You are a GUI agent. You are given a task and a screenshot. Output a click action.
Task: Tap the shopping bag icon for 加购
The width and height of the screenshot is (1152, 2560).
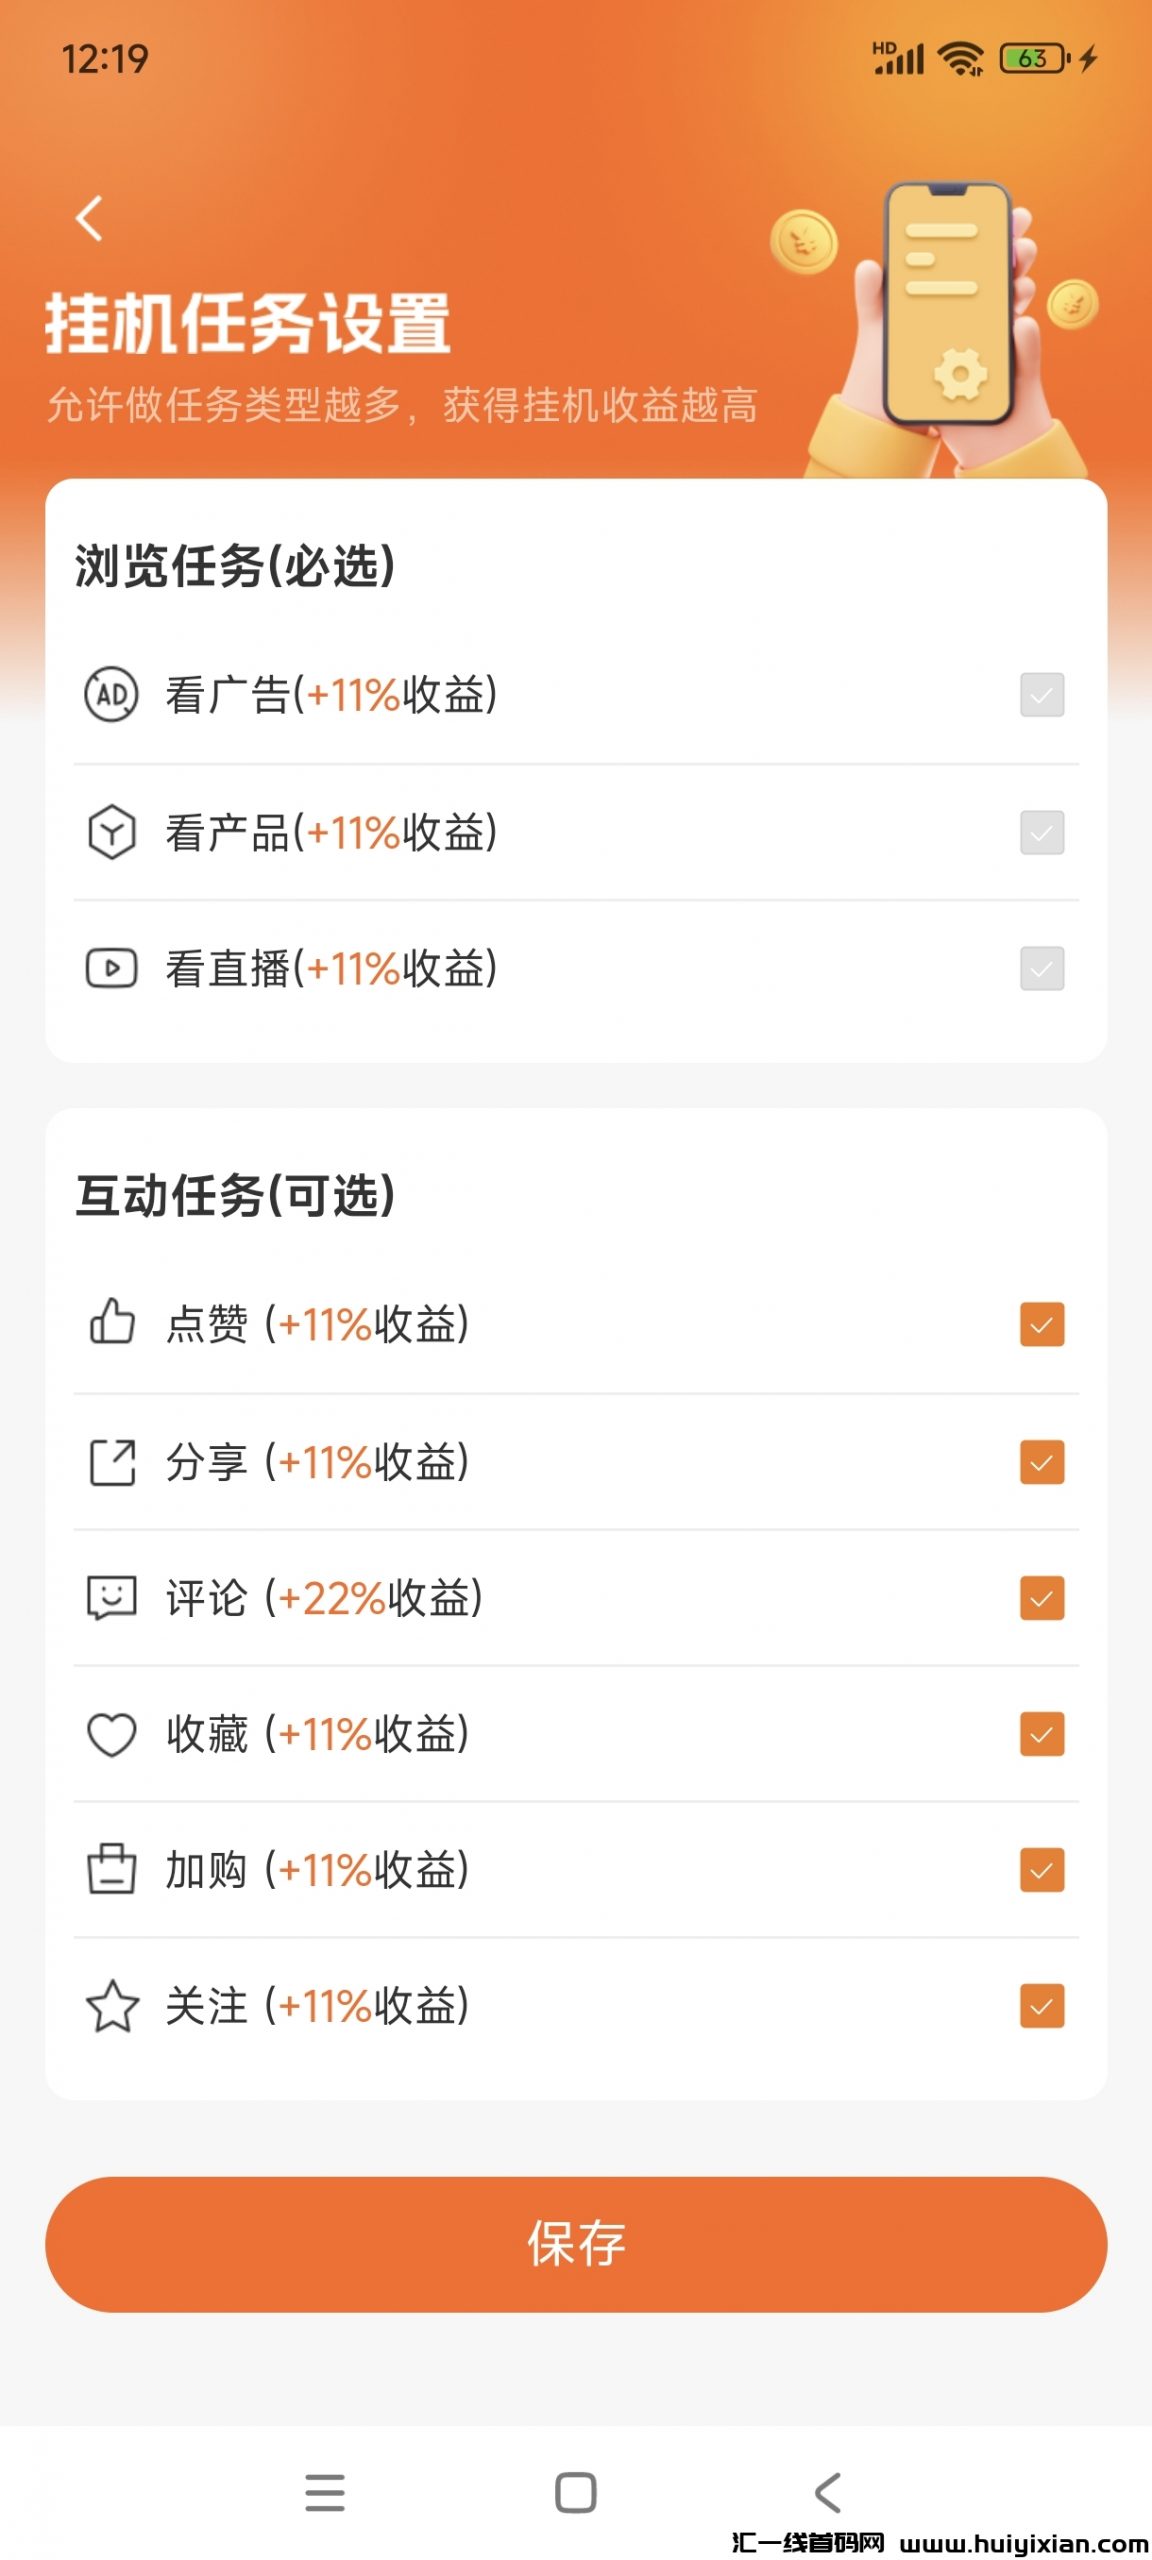[111, 1869]
